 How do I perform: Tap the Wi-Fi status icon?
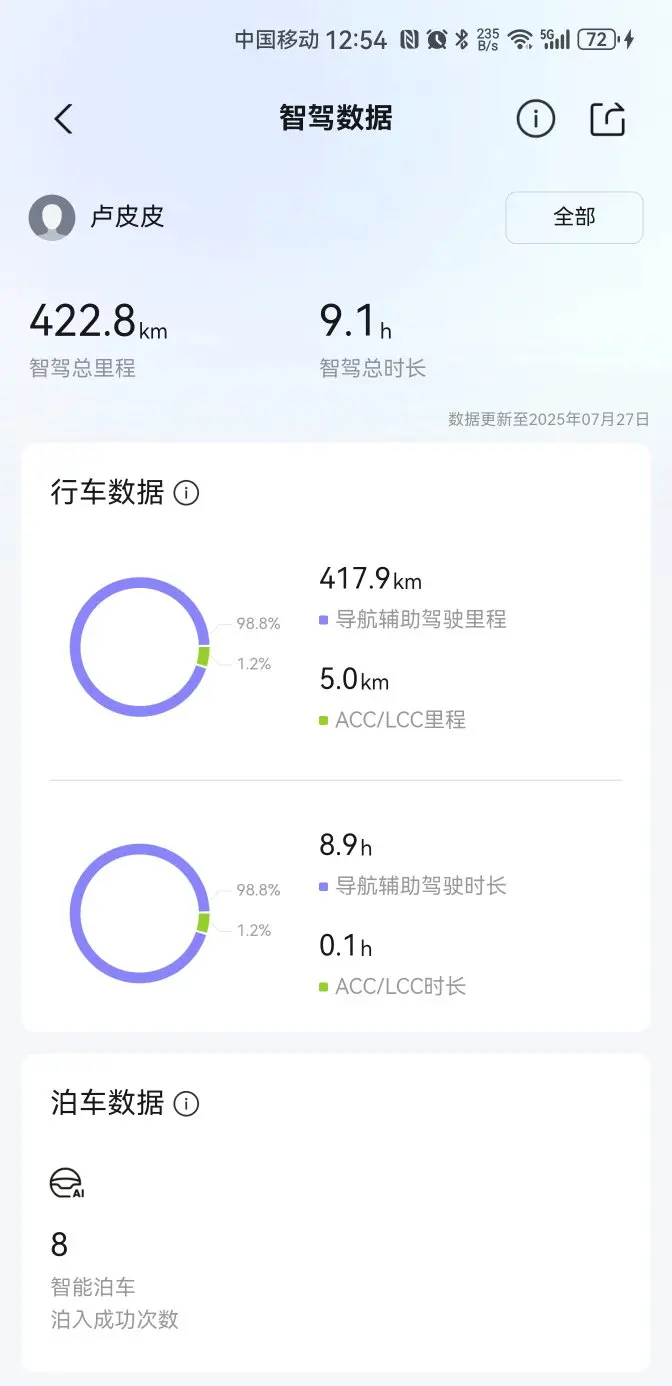point(519,40)
